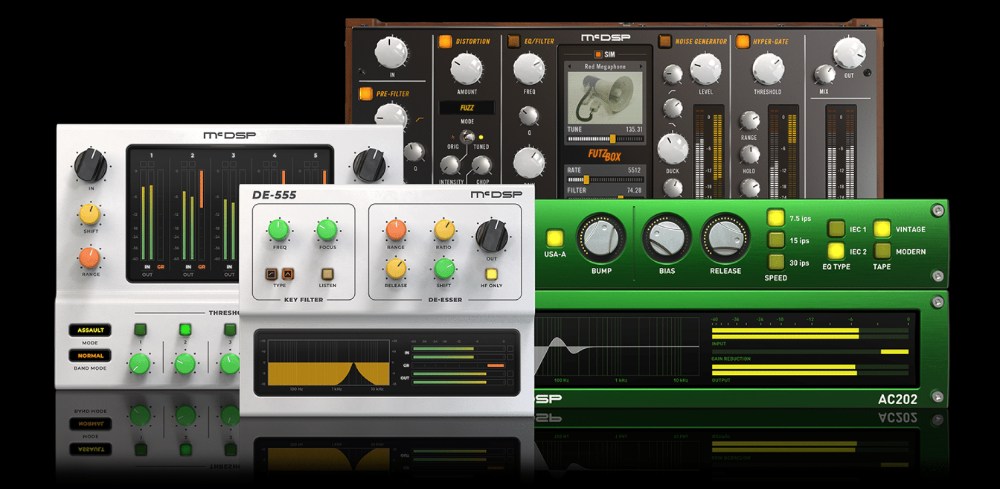Click the Red Megaphone preview image
The height and width of the screenshot is (489, 1000).
pos(605,98)
